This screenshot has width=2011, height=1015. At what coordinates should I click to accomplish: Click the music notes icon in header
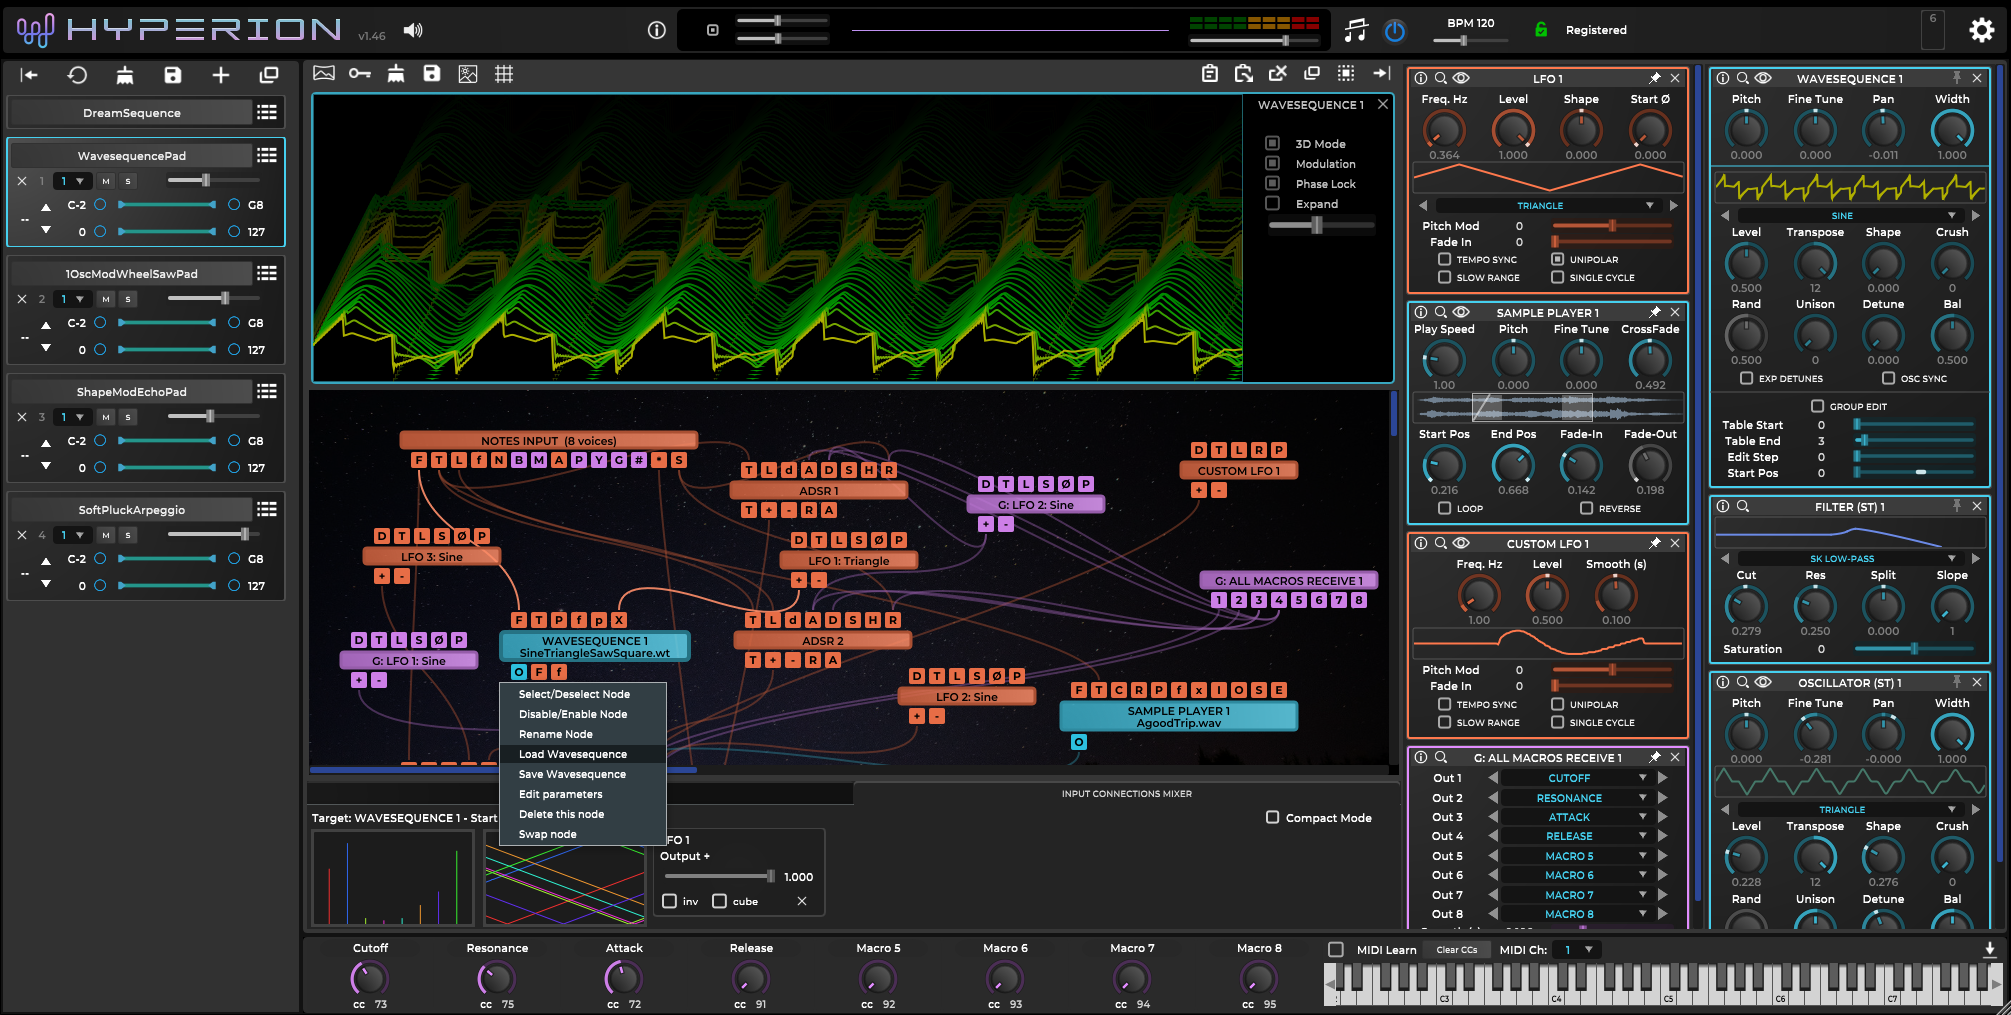[1356, 30]
